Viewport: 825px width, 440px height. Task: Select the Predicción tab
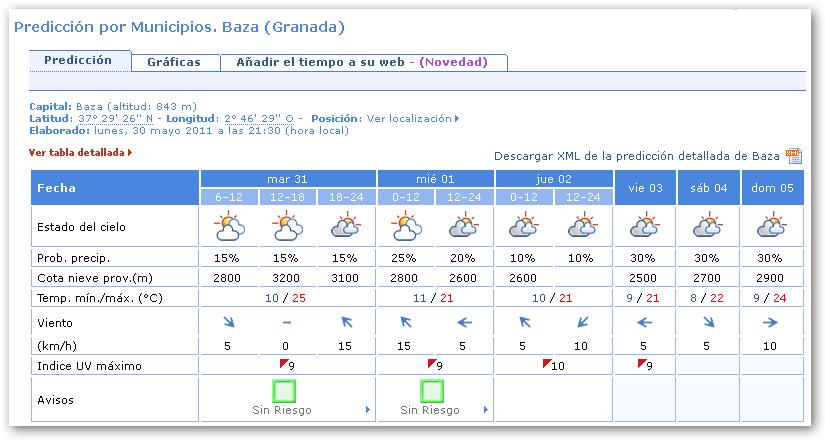78,61
